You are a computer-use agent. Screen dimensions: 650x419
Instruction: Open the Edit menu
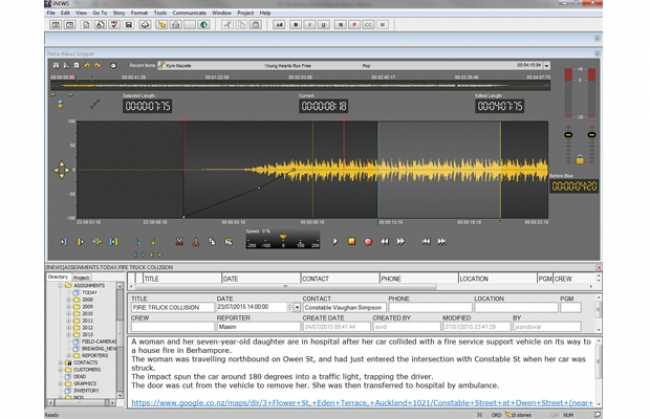pyautogui.click(x=65, y=13)
